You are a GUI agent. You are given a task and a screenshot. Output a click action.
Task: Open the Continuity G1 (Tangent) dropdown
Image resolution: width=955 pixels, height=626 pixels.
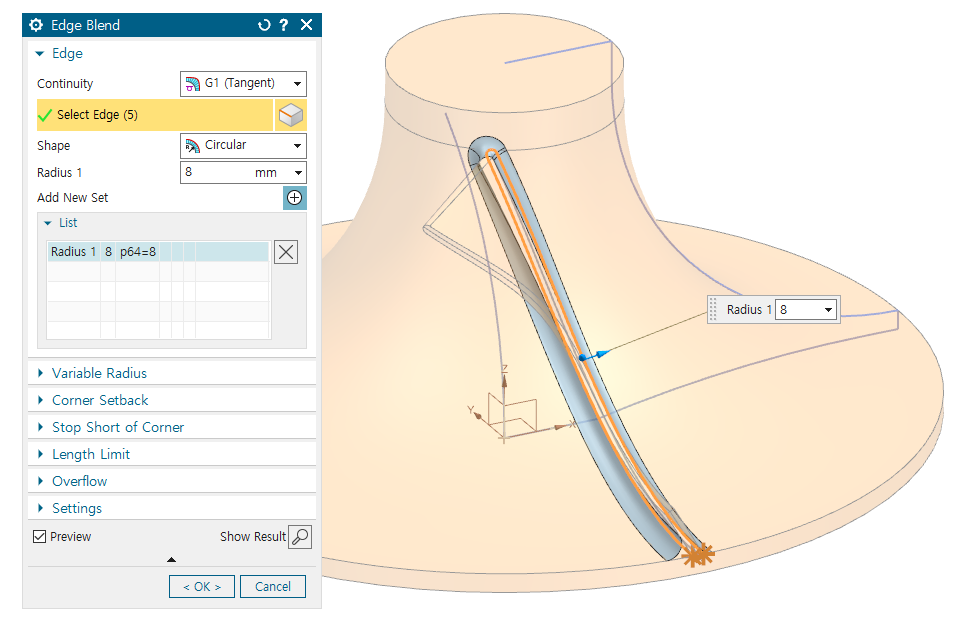[x=243, y=84]
